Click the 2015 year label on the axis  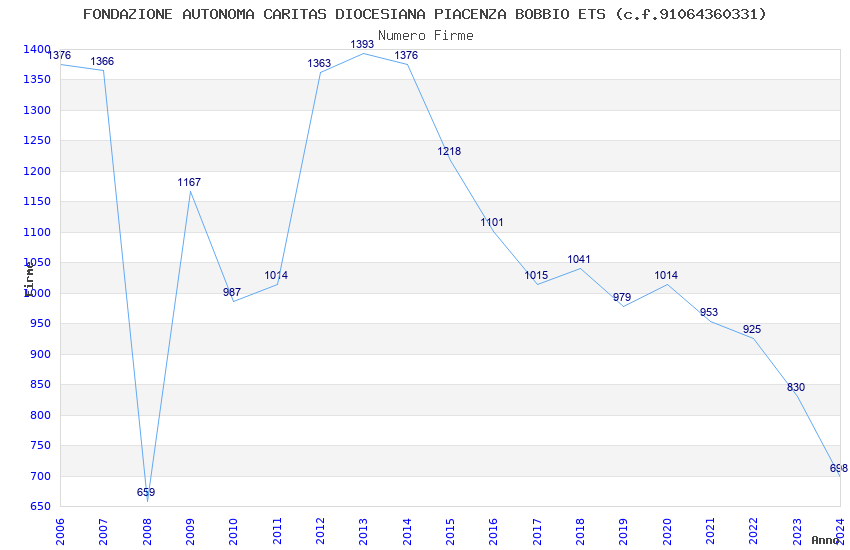450,532
